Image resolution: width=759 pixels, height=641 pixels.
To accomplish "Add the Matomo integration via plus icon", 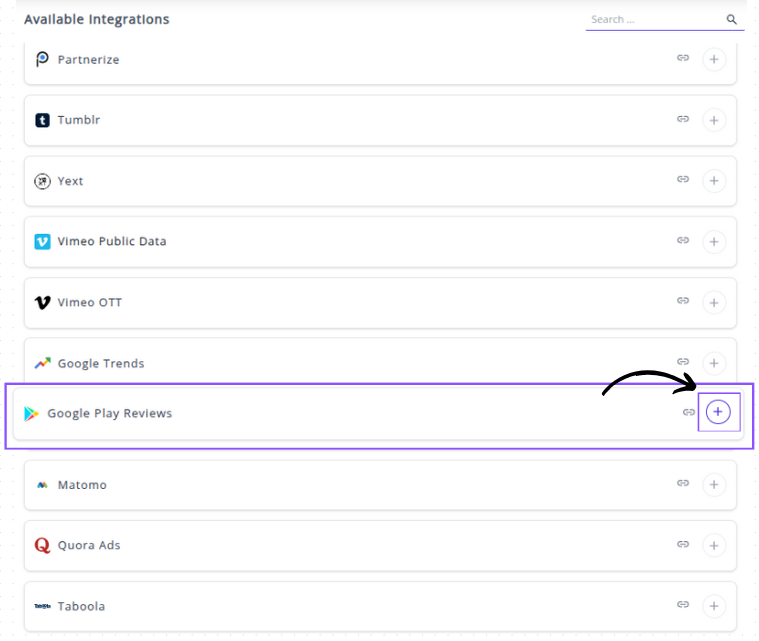I will coord(713,485).
